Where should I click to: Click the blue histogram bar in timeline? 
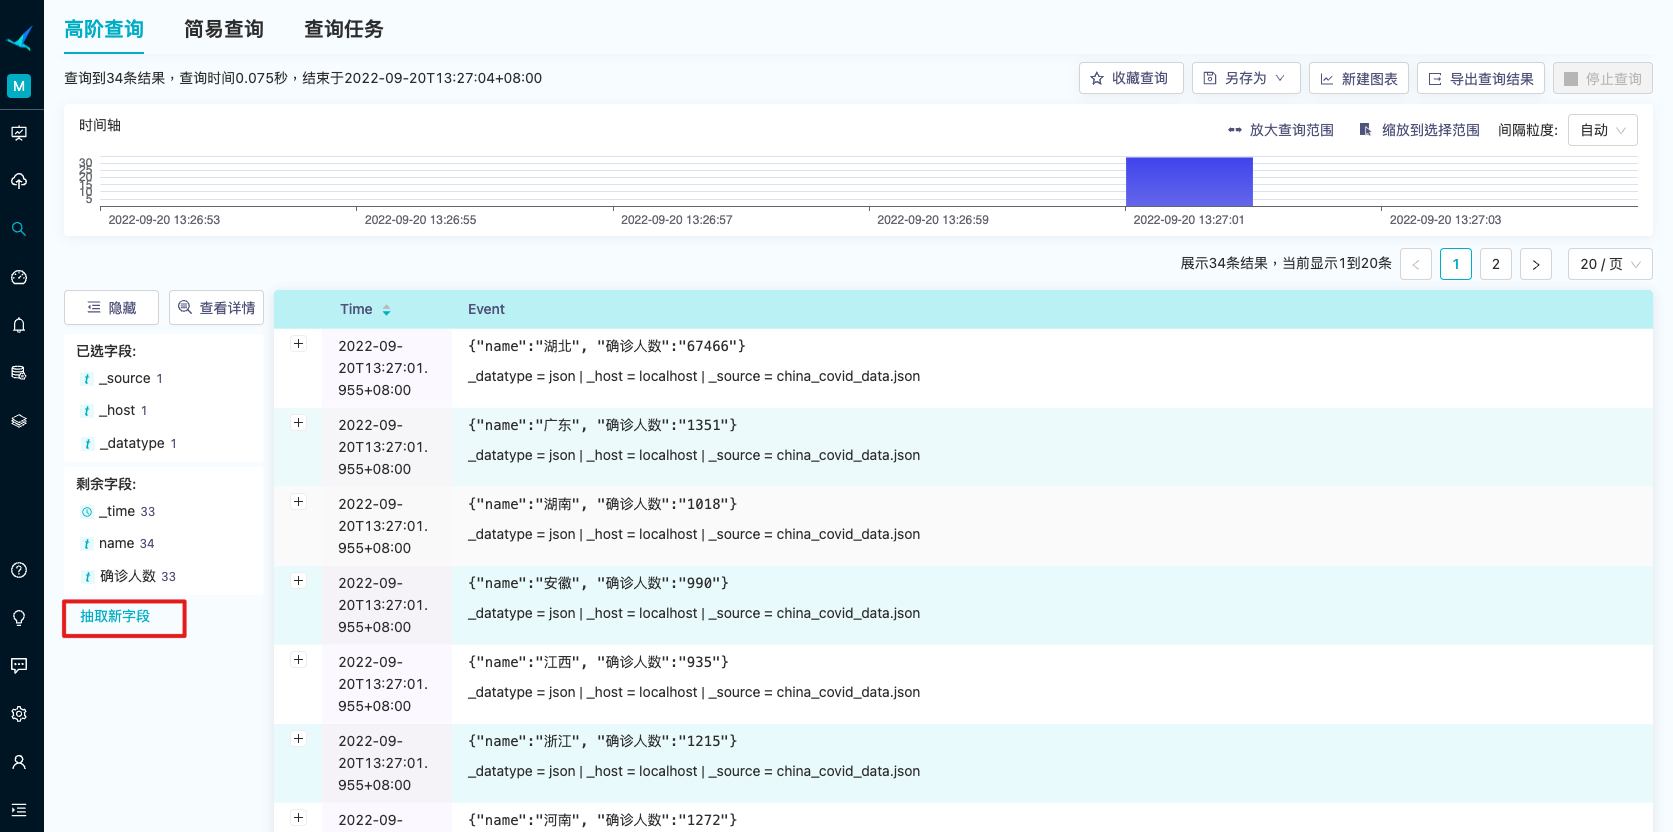[1189, 182]
